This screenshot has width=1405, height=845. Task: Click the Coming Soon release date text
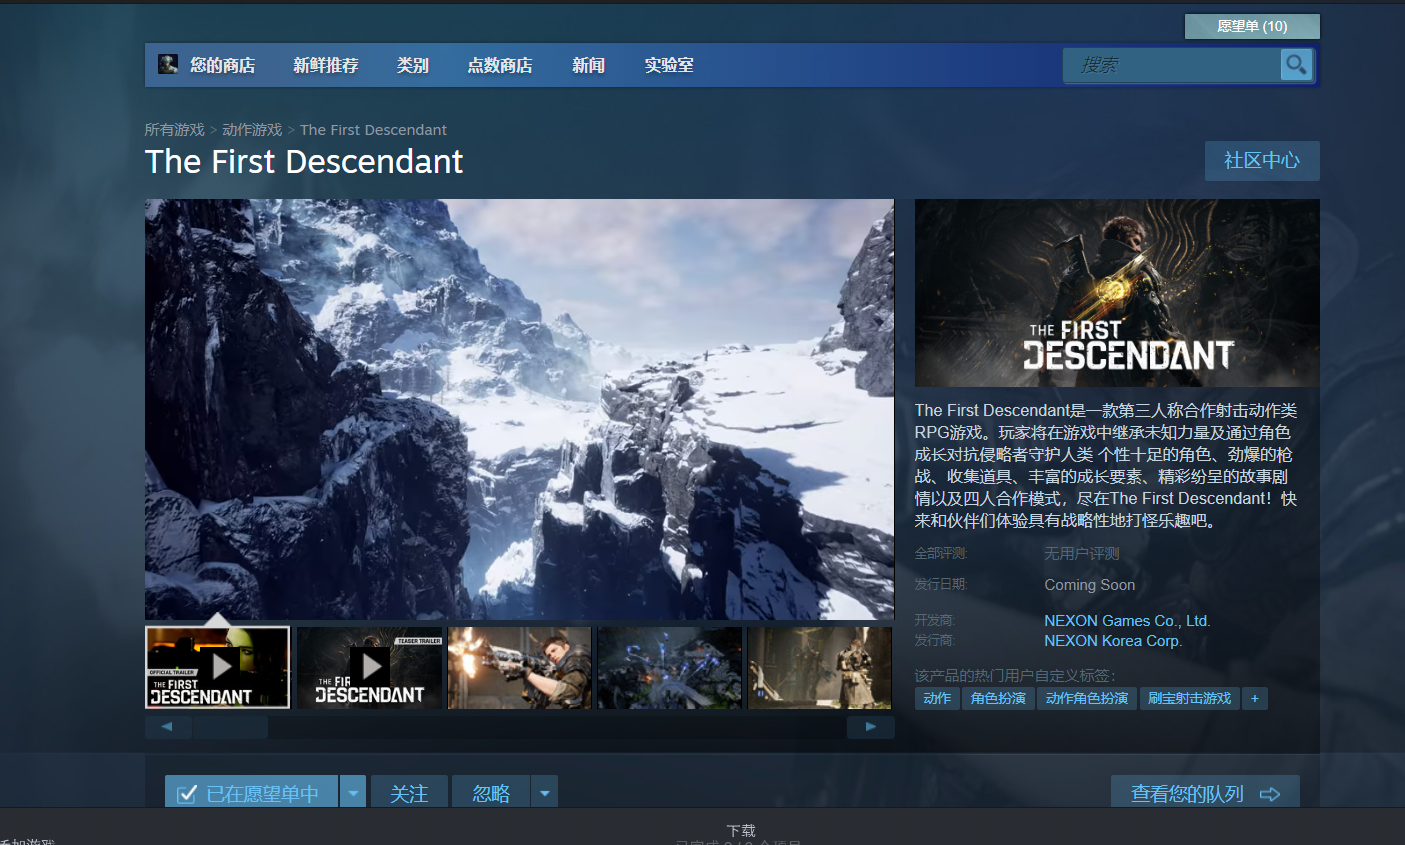pos(1090,585)
